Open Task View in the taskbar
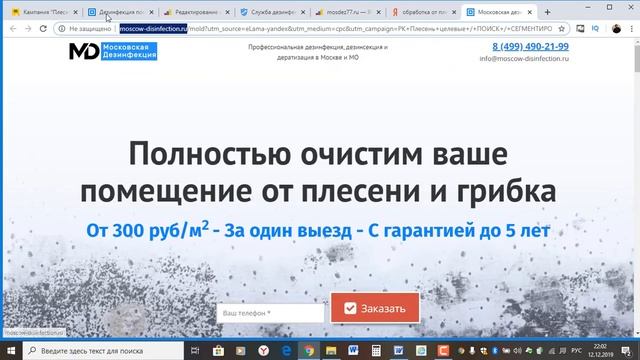640x360 pixels. 195,351
